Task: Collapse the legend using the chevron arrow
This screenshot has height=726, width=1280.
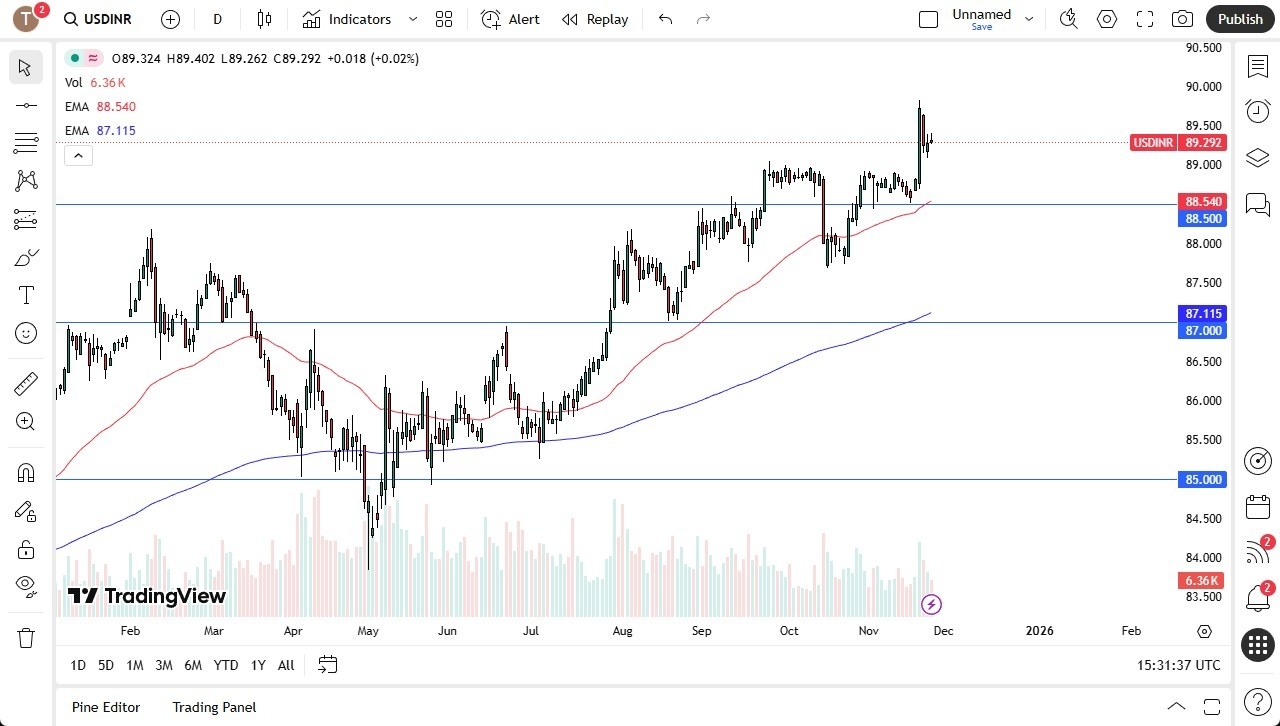Action: click(78, 155)
